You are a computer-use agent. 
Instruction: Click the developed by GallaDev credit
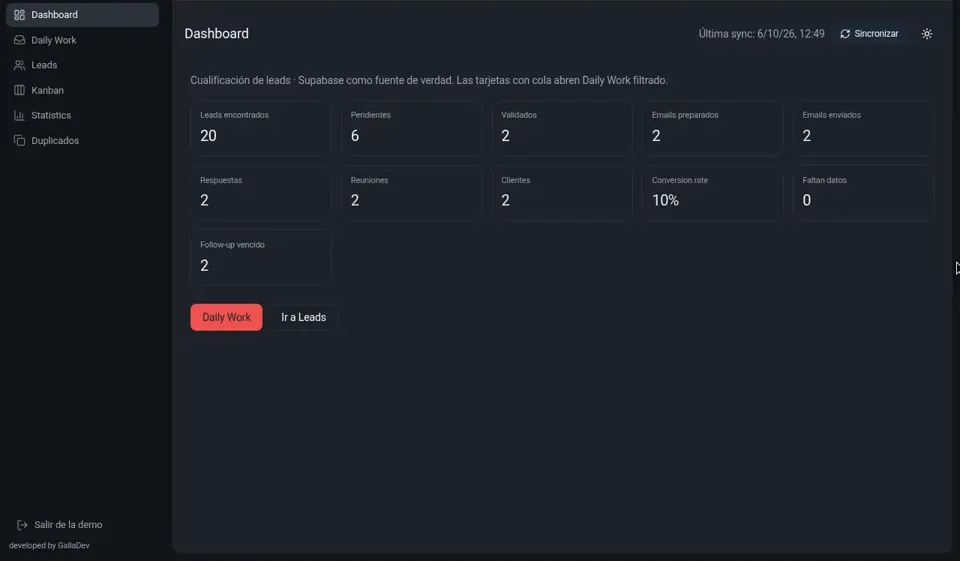pyautogui.click(x=49, y=546)
